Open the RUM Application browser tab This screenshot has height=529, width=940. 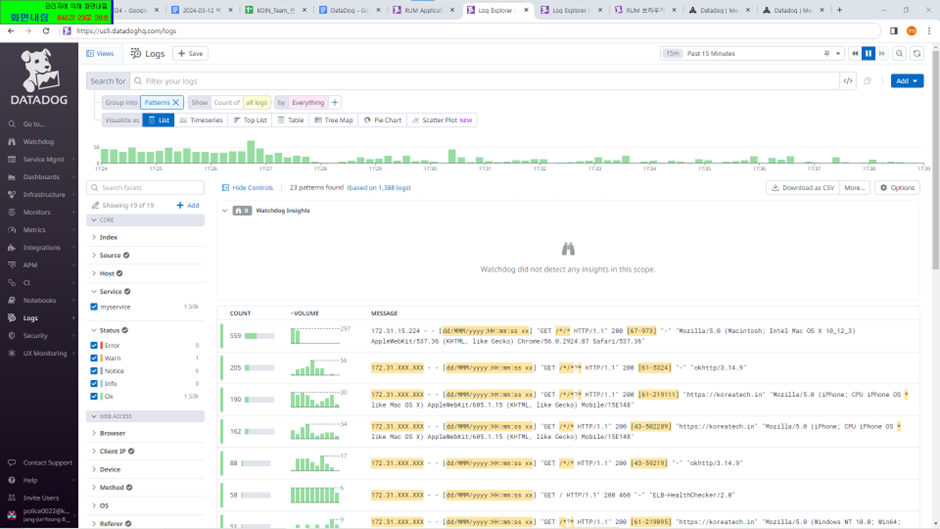tap(424, 10)
